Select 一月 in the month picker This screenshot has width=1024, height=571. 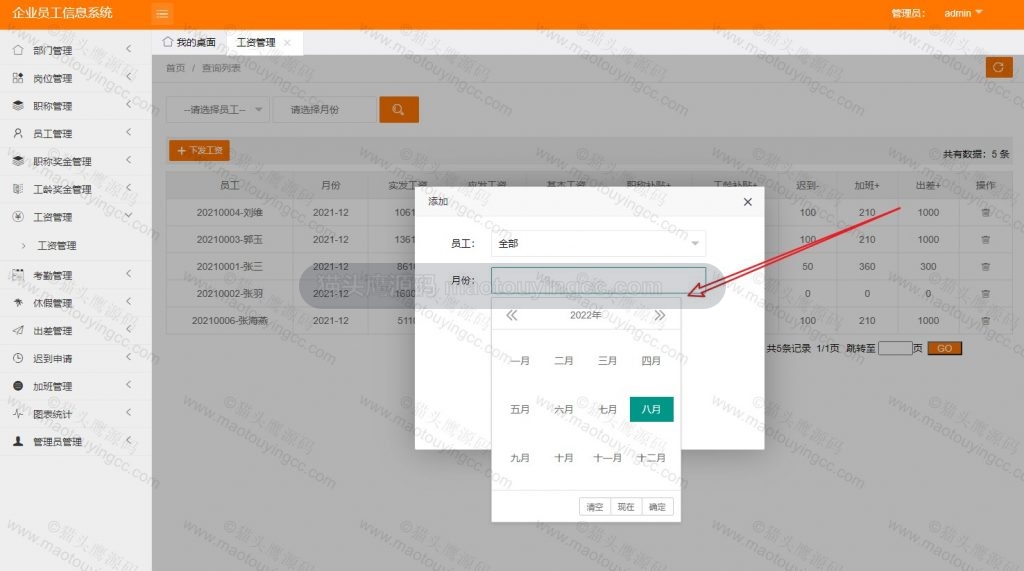(x=520, y=361)
